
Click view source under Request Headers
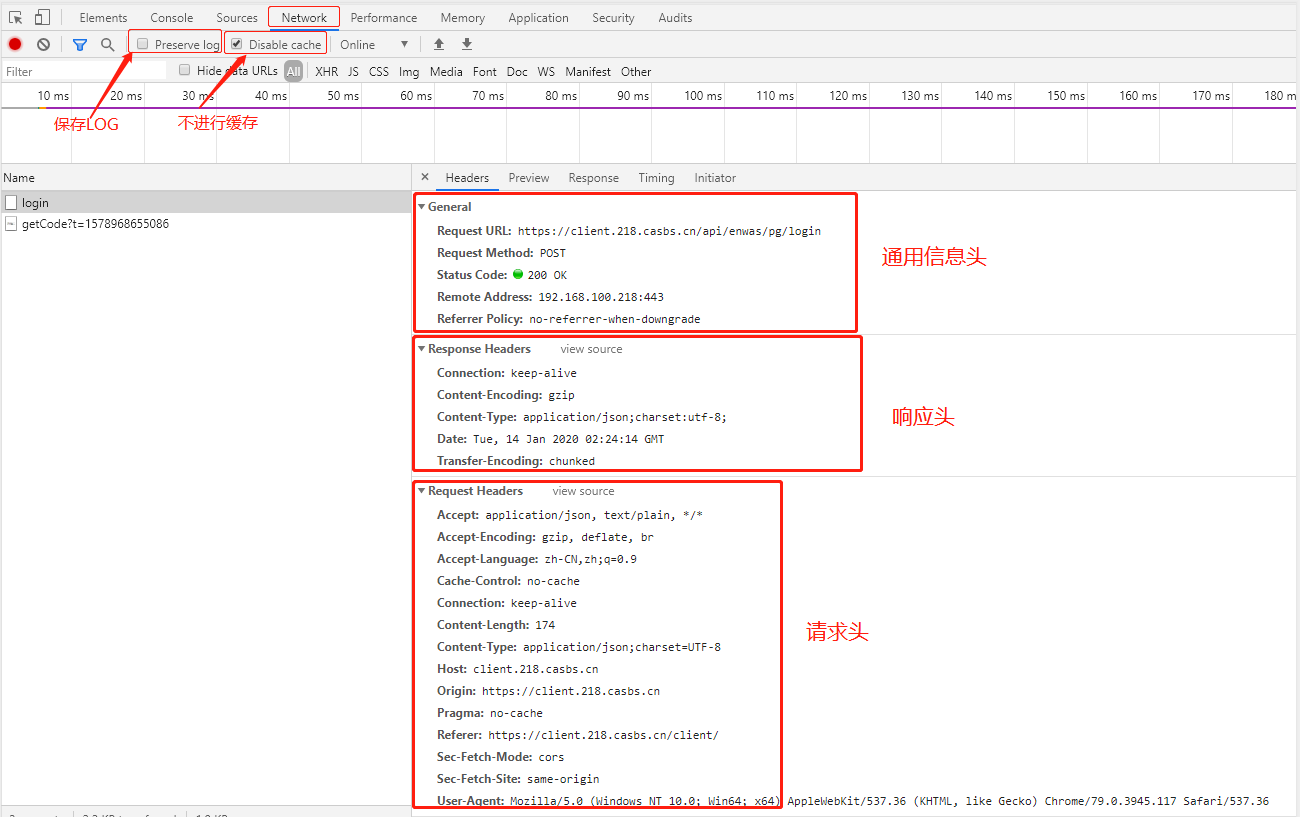tap(583, 491)
